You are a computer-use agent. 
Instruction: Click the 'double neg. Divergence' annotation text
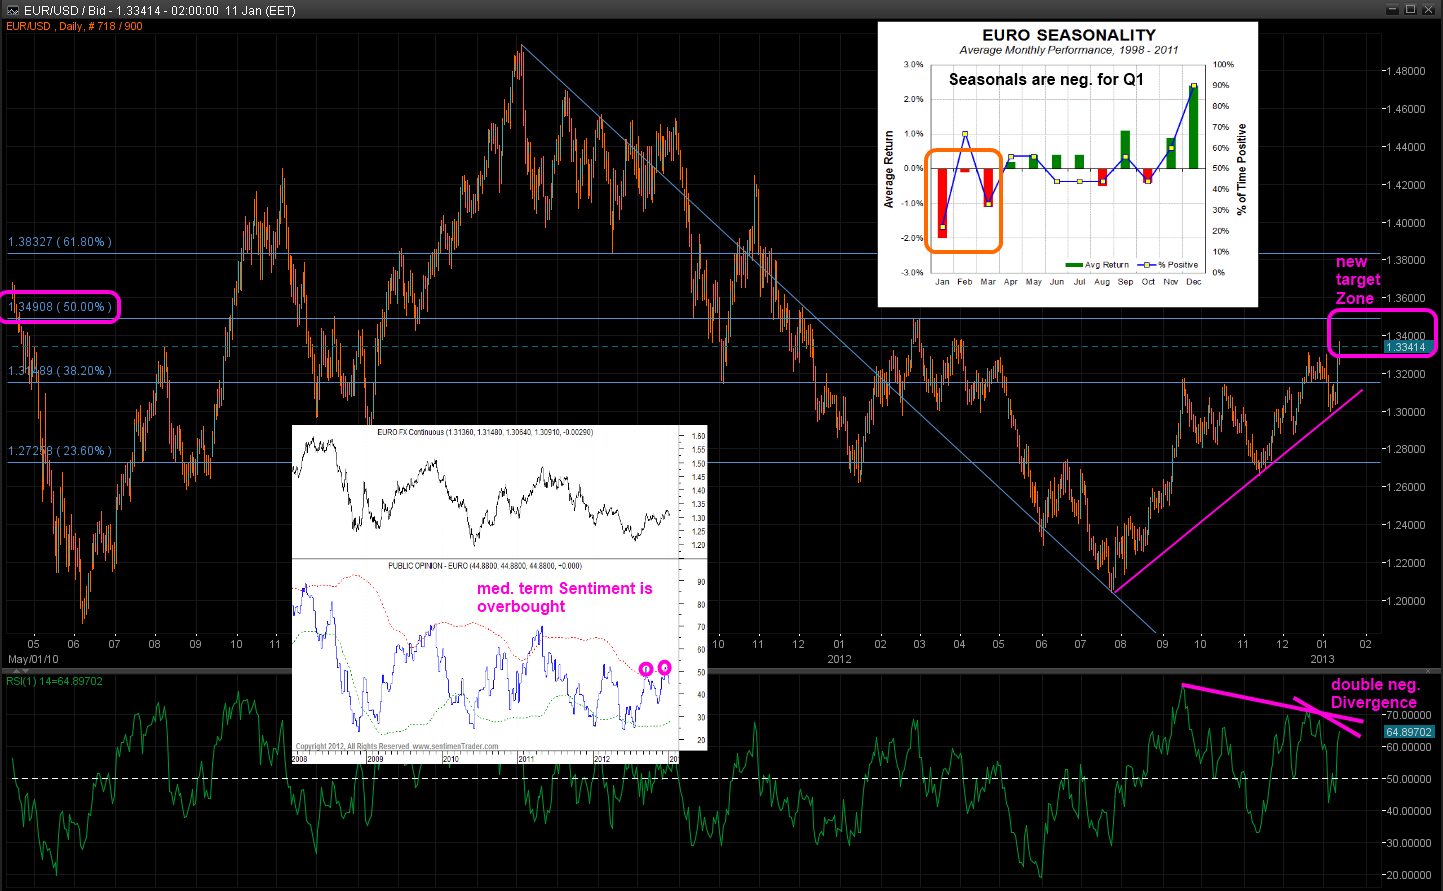(x=1375, y=694)
